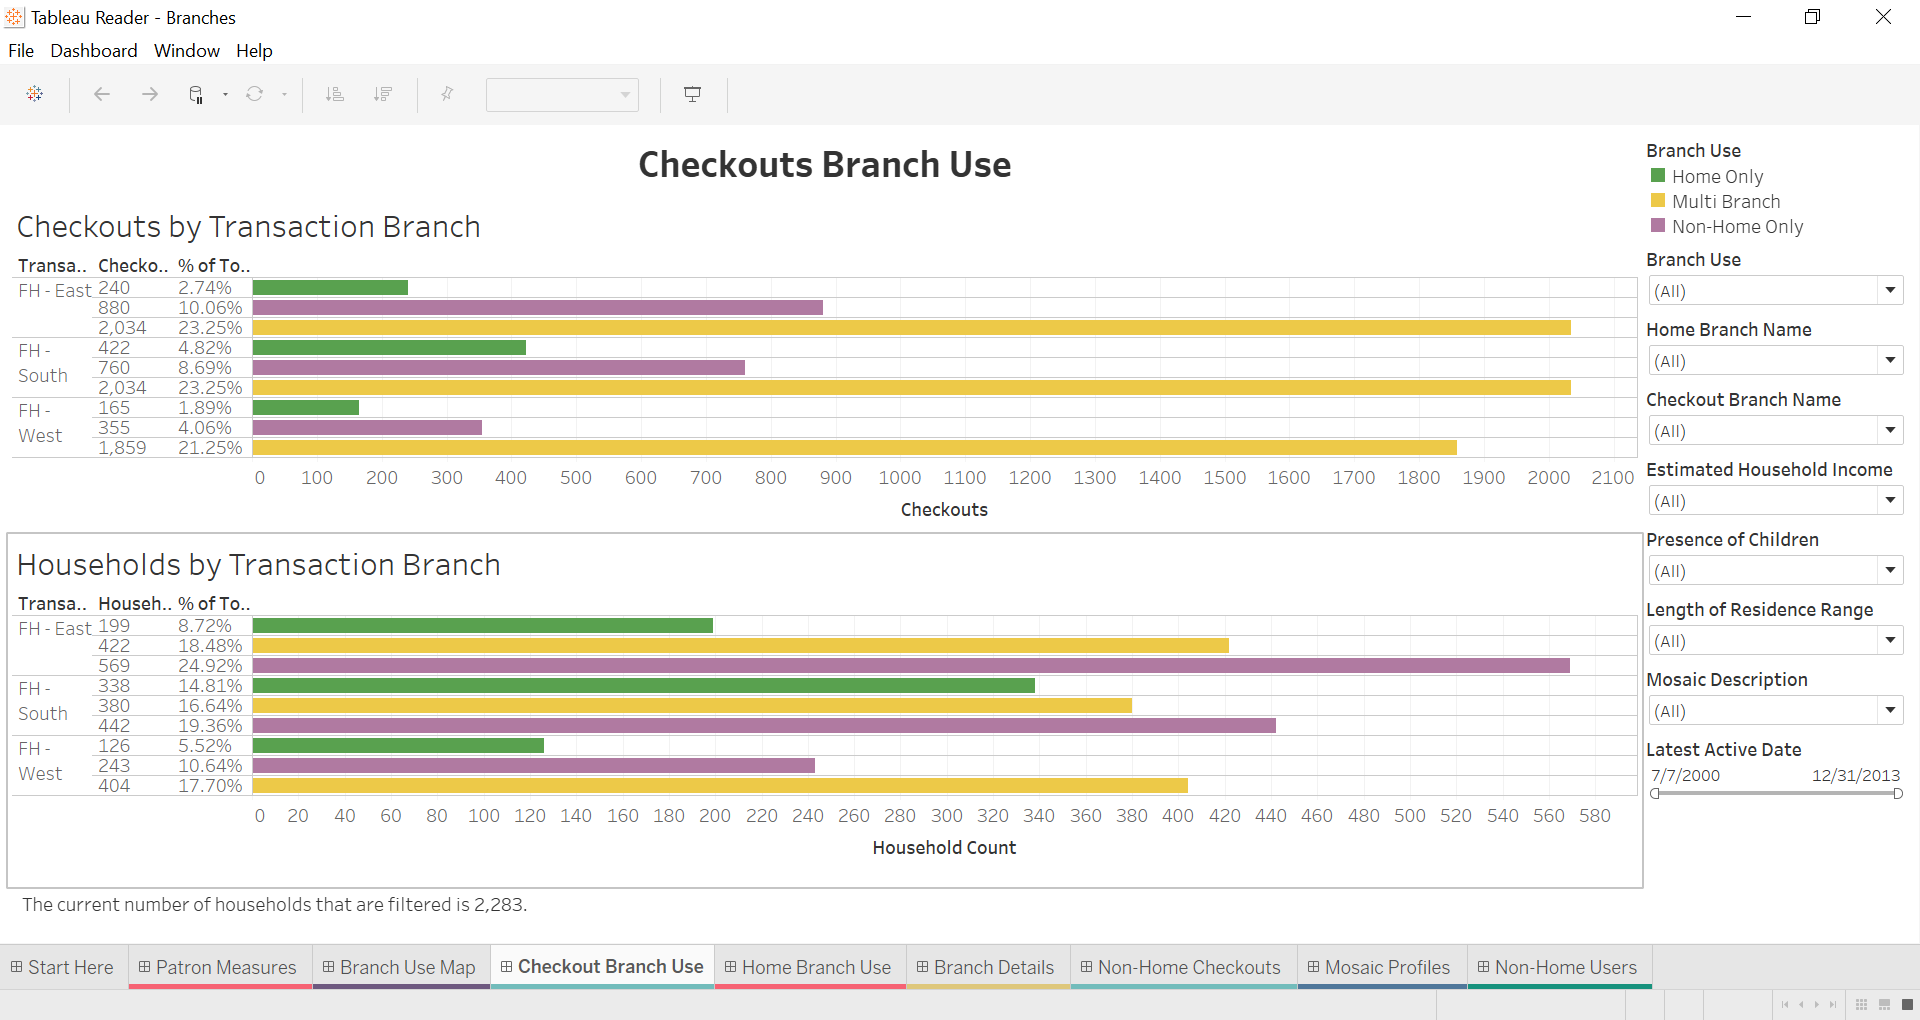Screen dimensions: 1920x1020
Task: Switch to the Branch Use Map tab
Action: (400, 967)
